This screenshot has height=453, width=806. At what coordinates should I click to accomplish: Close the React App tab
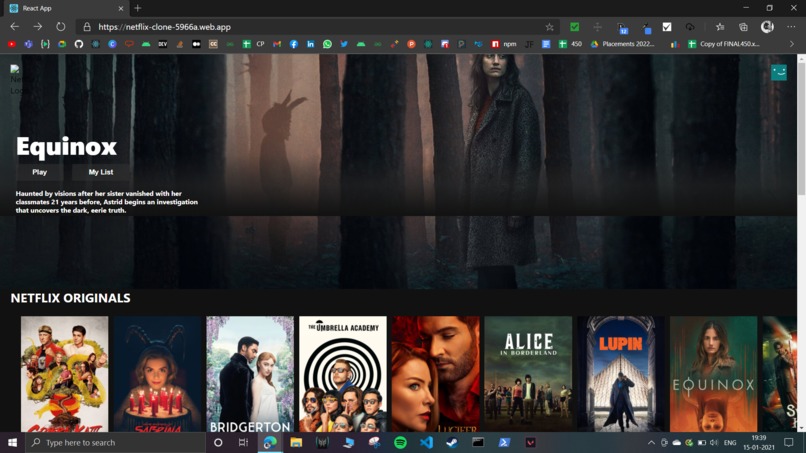click(x=121, y=8)
